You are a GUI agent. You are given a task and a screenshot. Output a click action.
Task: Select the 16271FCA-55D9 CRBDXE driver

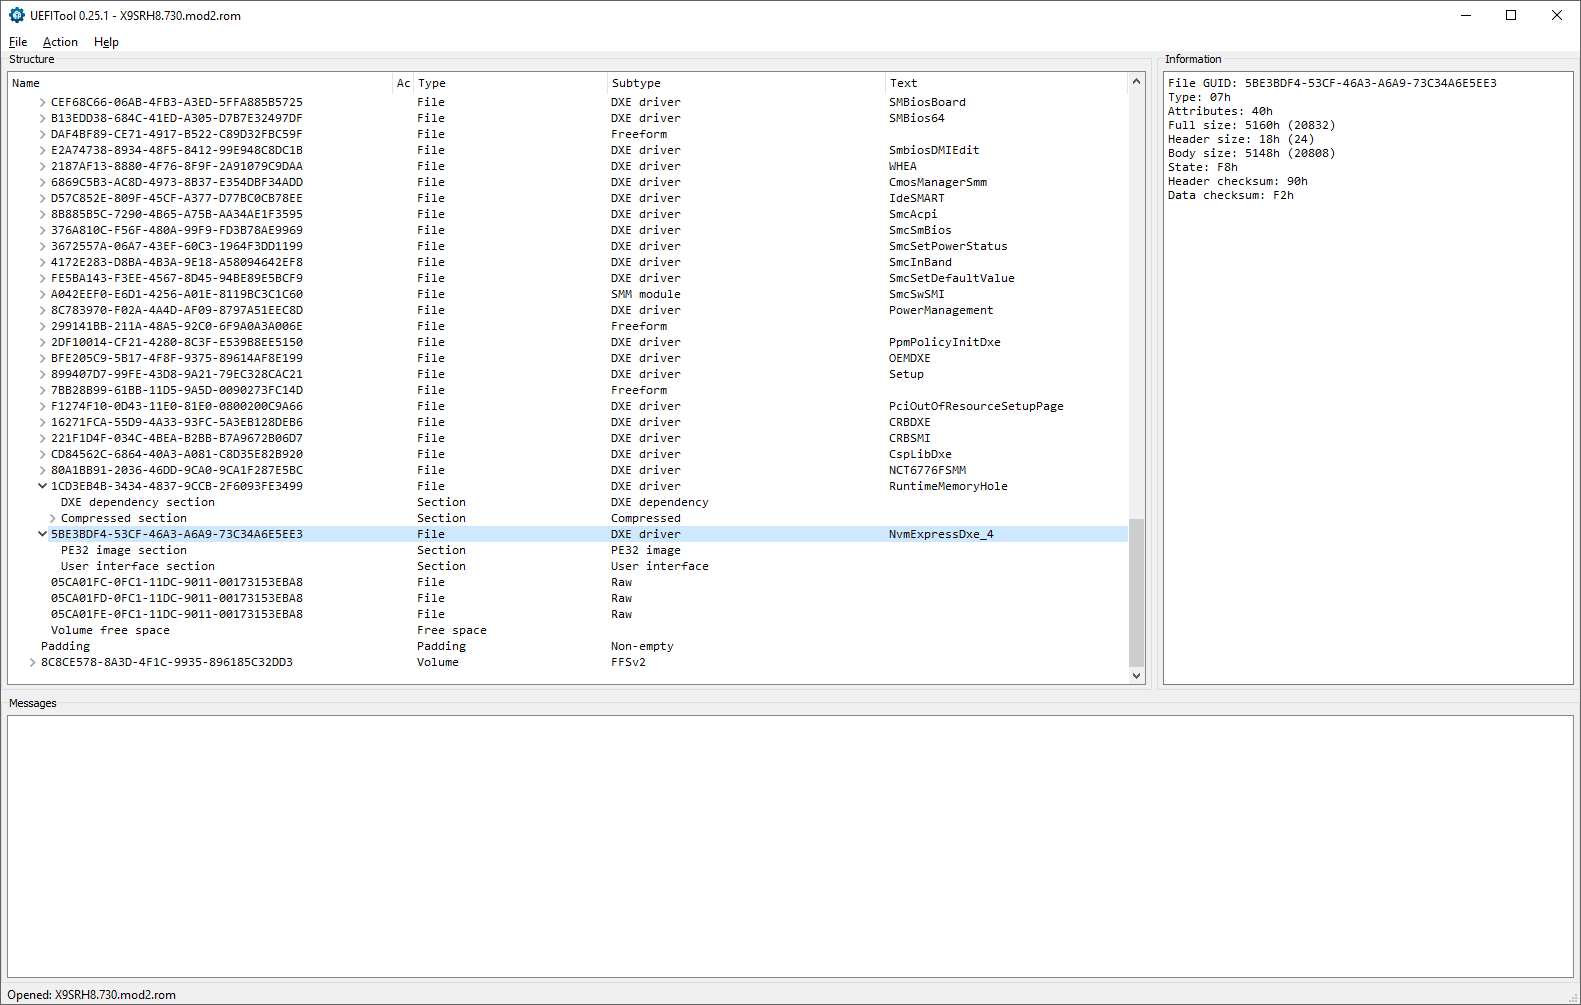568,422
